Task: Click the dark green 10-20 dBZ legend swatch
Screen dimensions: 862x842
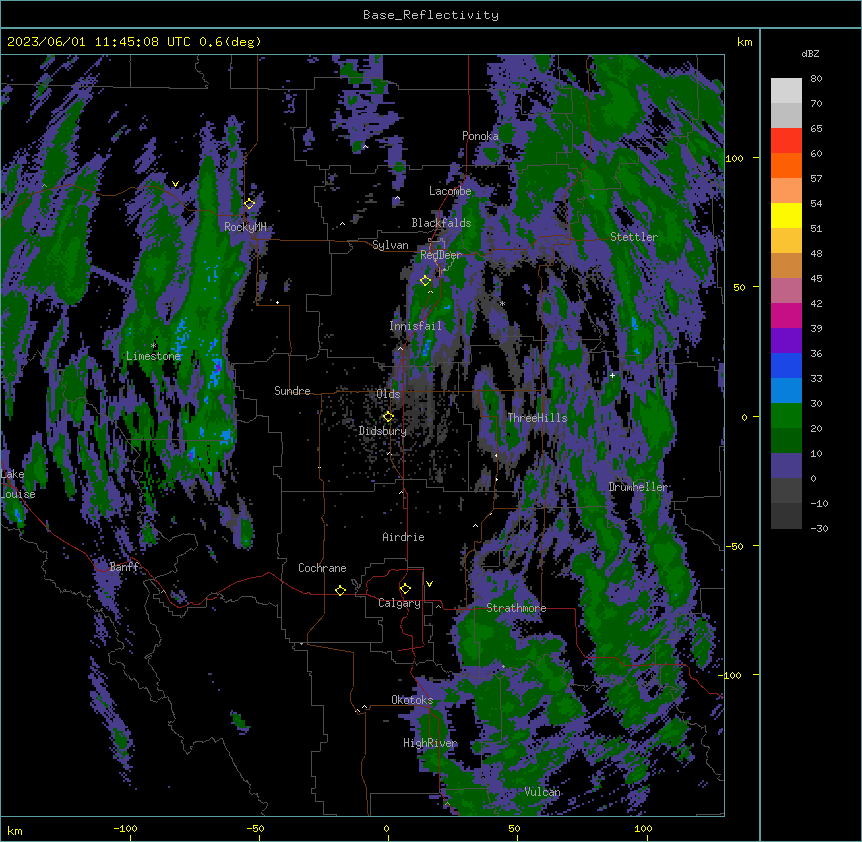Action: click(786, 441)
